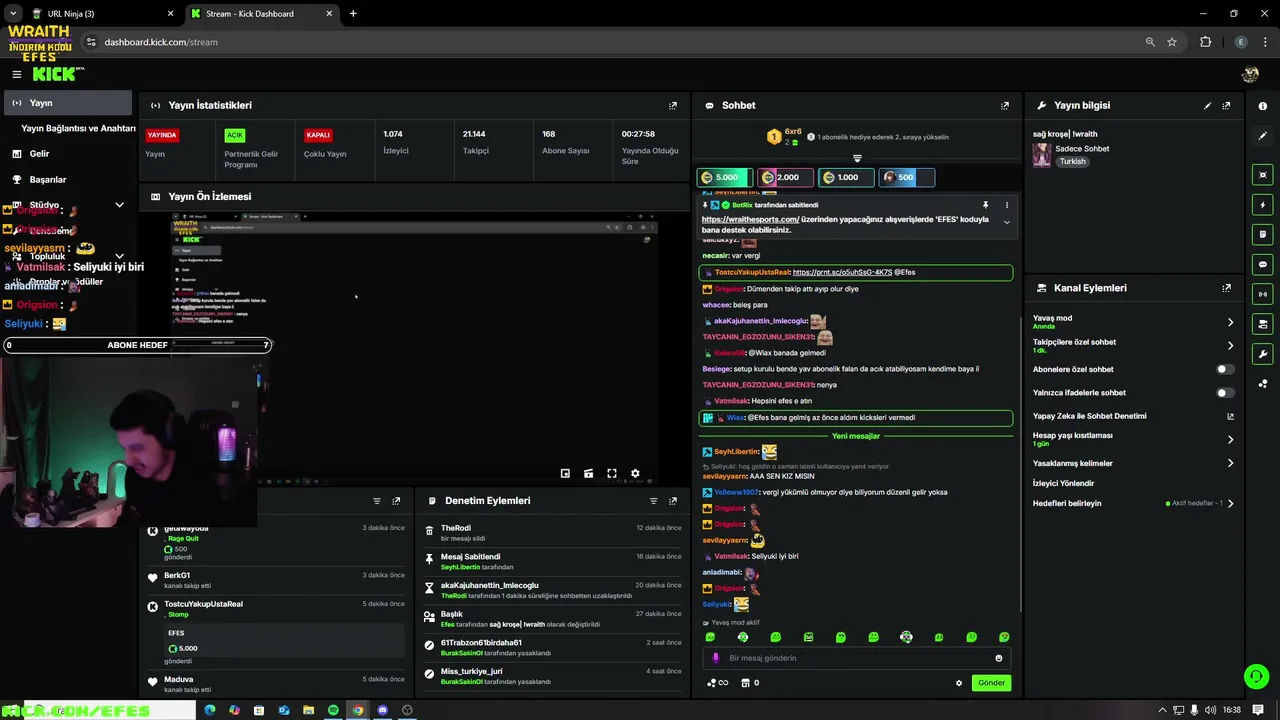Toggle the stream preview widget in right sidebar
Viewport: 1280px width, 720px height.
coord(1263,175)
